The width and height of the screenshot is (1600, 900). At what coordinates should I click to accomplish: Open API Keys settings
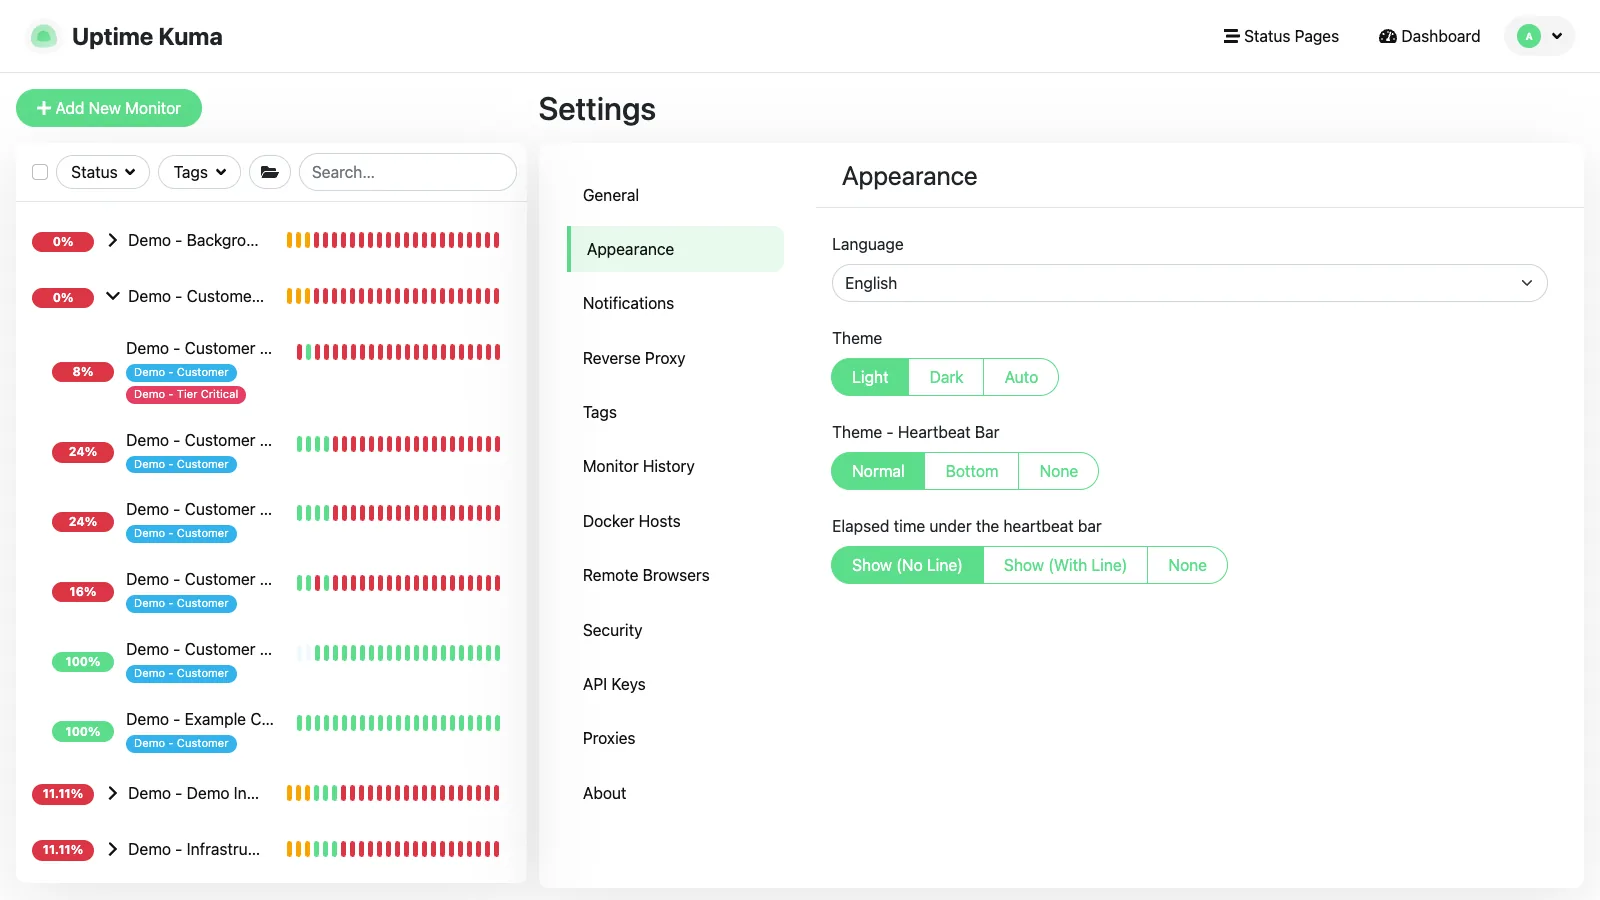tap(676, 684)
